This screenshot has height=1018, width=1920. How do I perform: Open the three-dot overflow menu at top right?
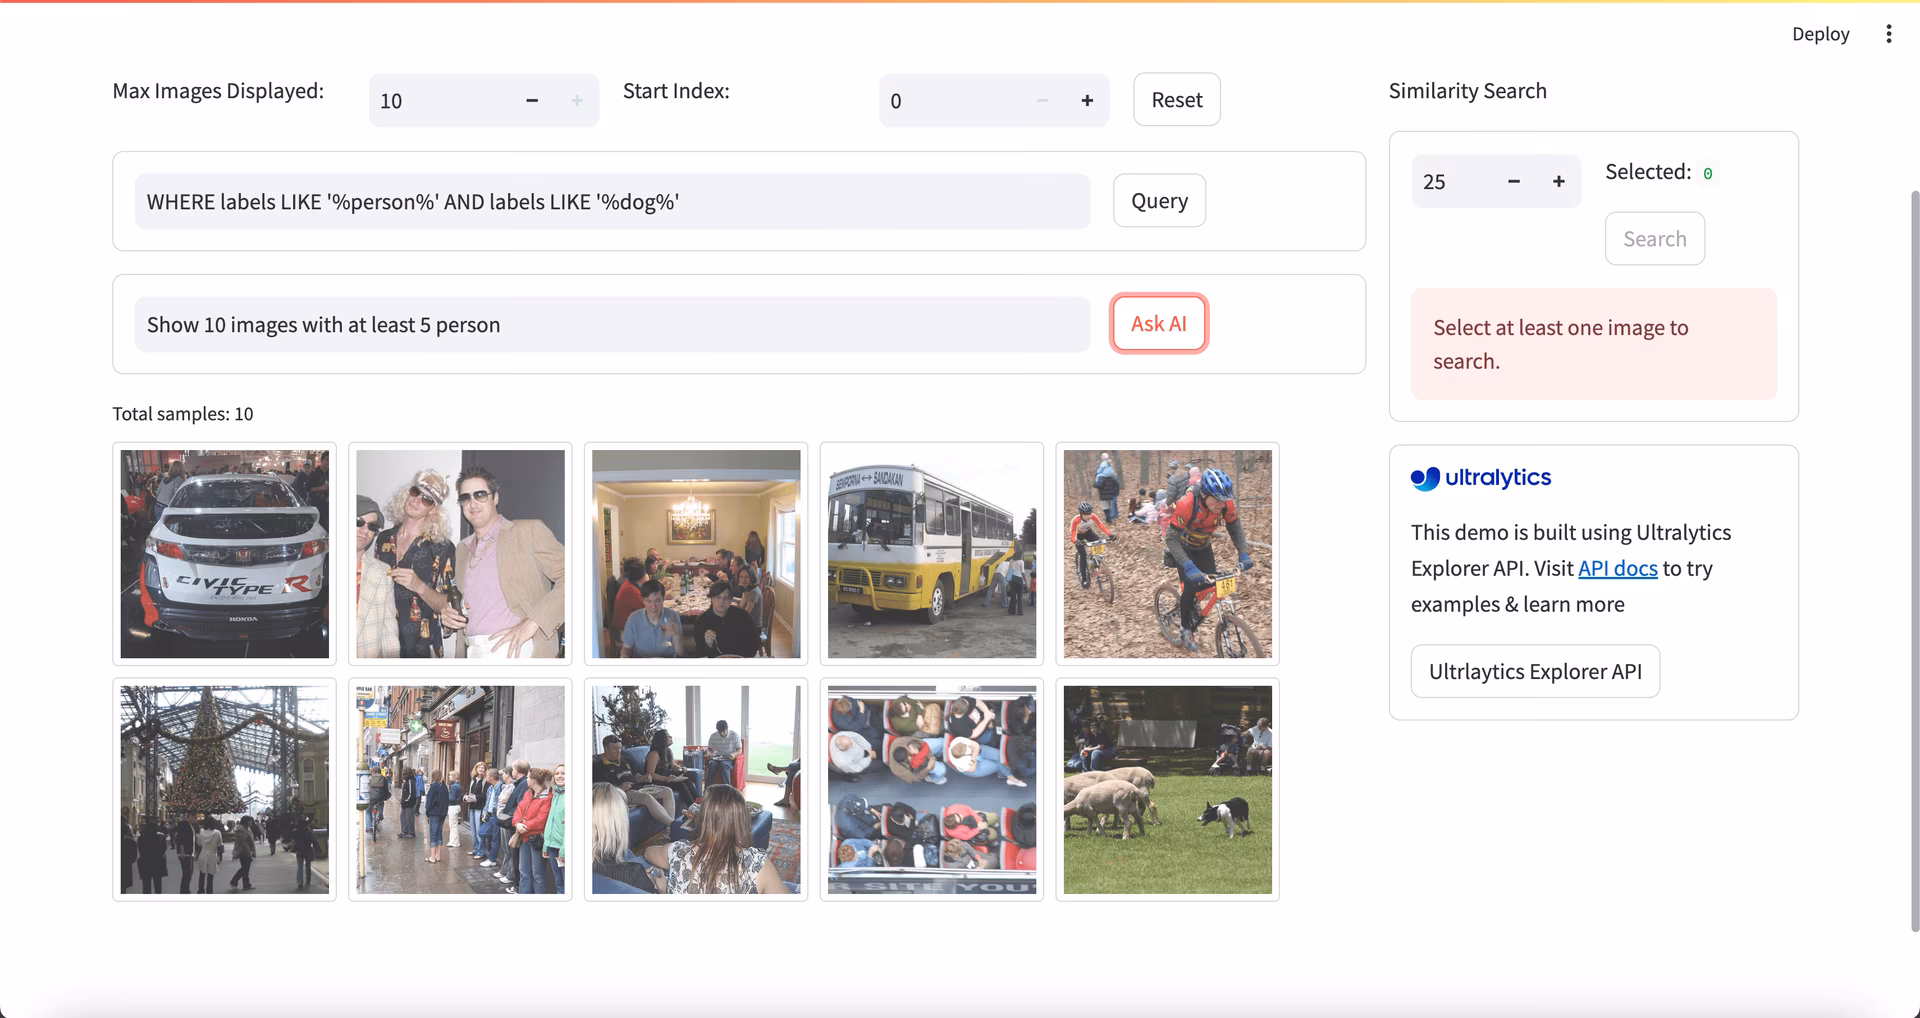tap(1889, 33)
